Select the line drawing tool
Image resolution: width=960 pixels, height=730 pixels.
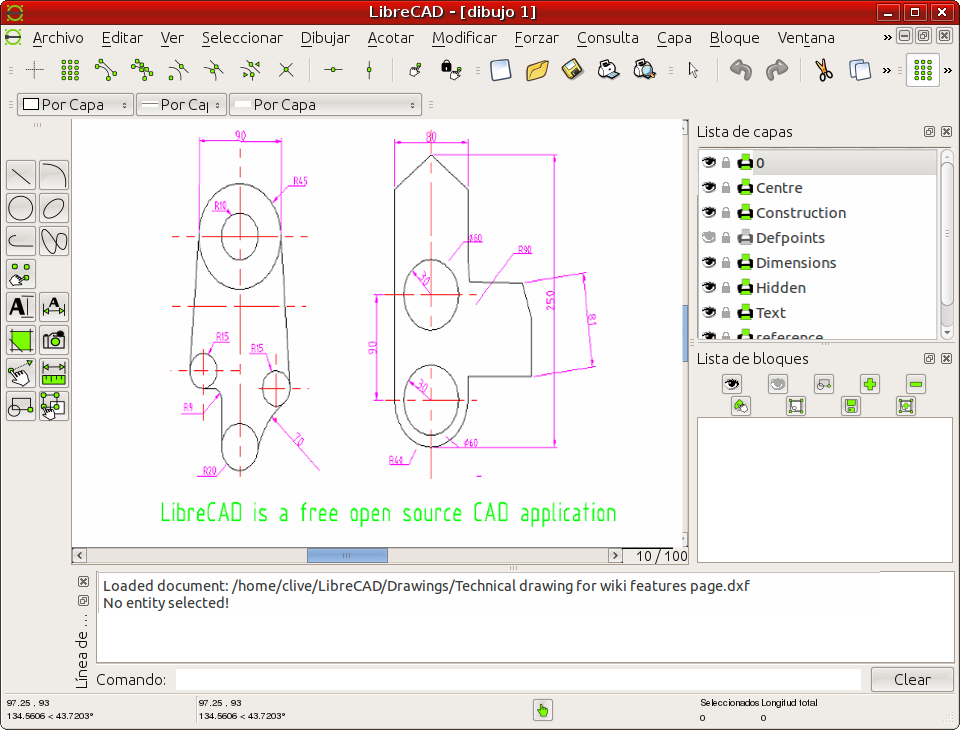point(21,175)
